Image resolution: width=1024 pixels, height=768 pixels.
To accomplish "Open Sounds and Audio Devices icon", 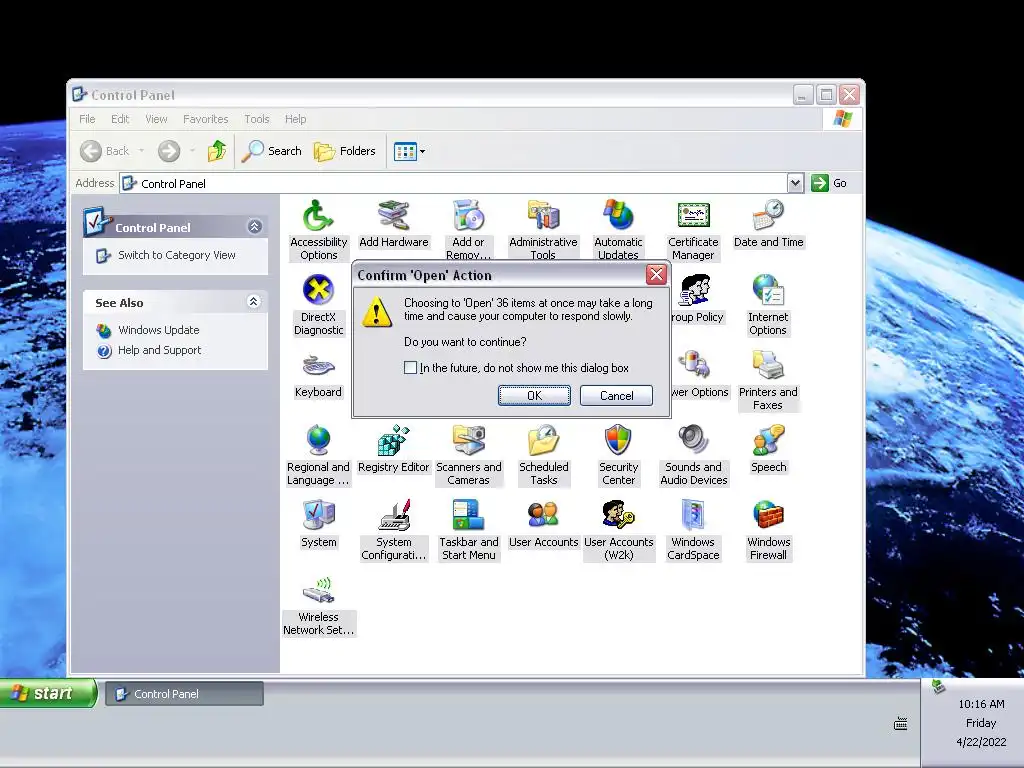I will click(693, 455).
